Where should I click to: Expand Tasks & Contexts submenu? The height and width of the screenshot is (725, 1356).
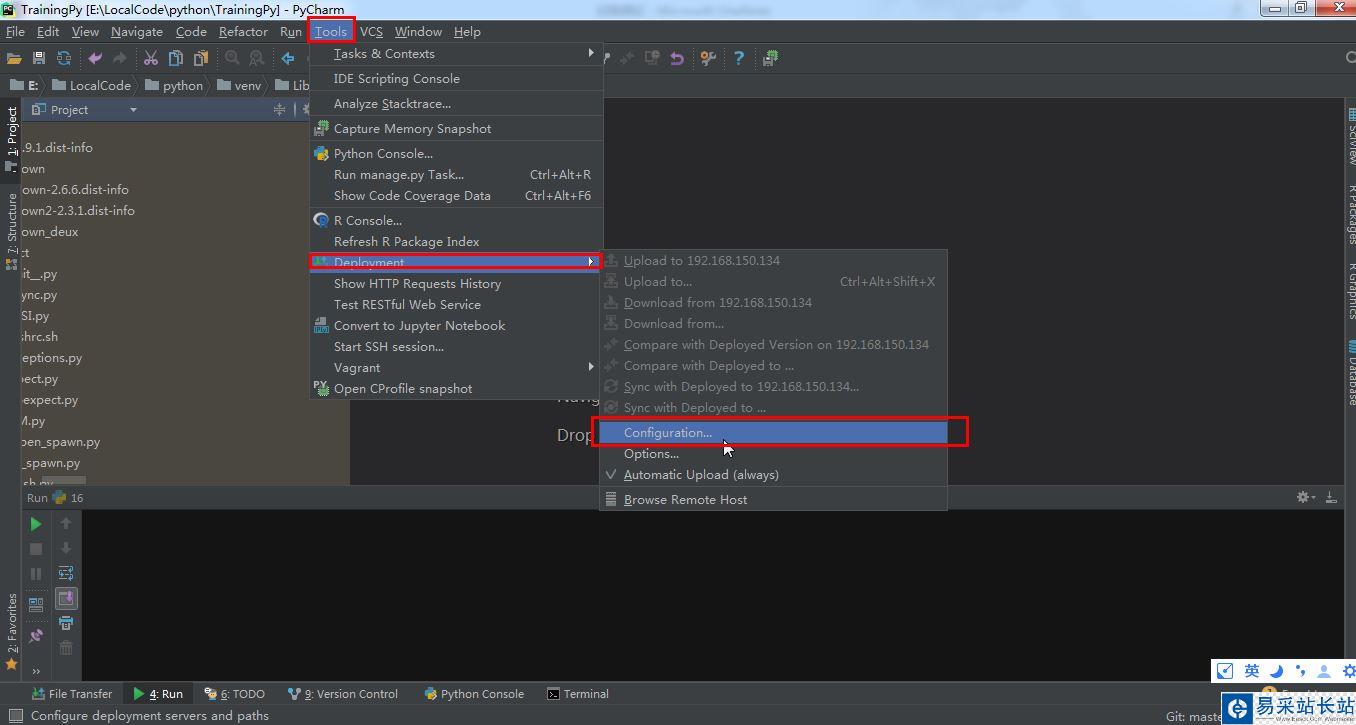coord(456,54)
